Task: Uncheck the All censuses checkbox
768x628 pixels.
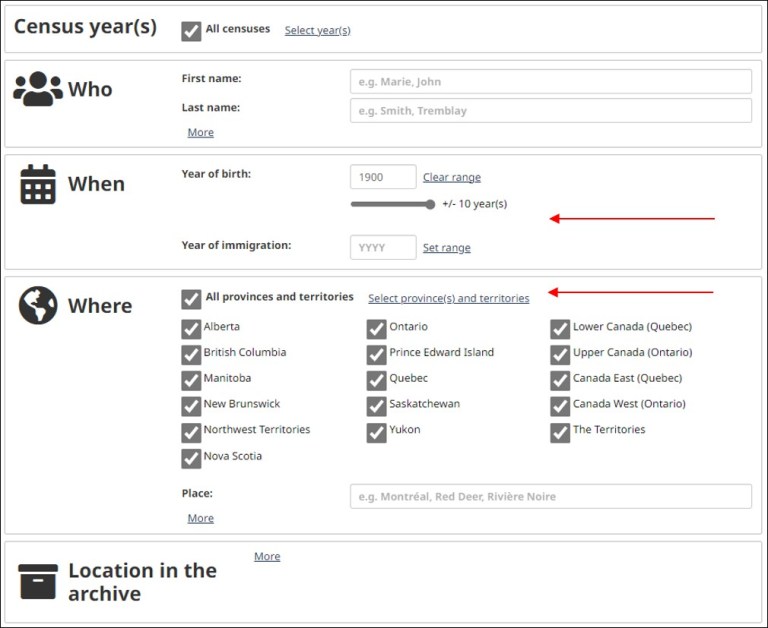Action: [191, 31]
